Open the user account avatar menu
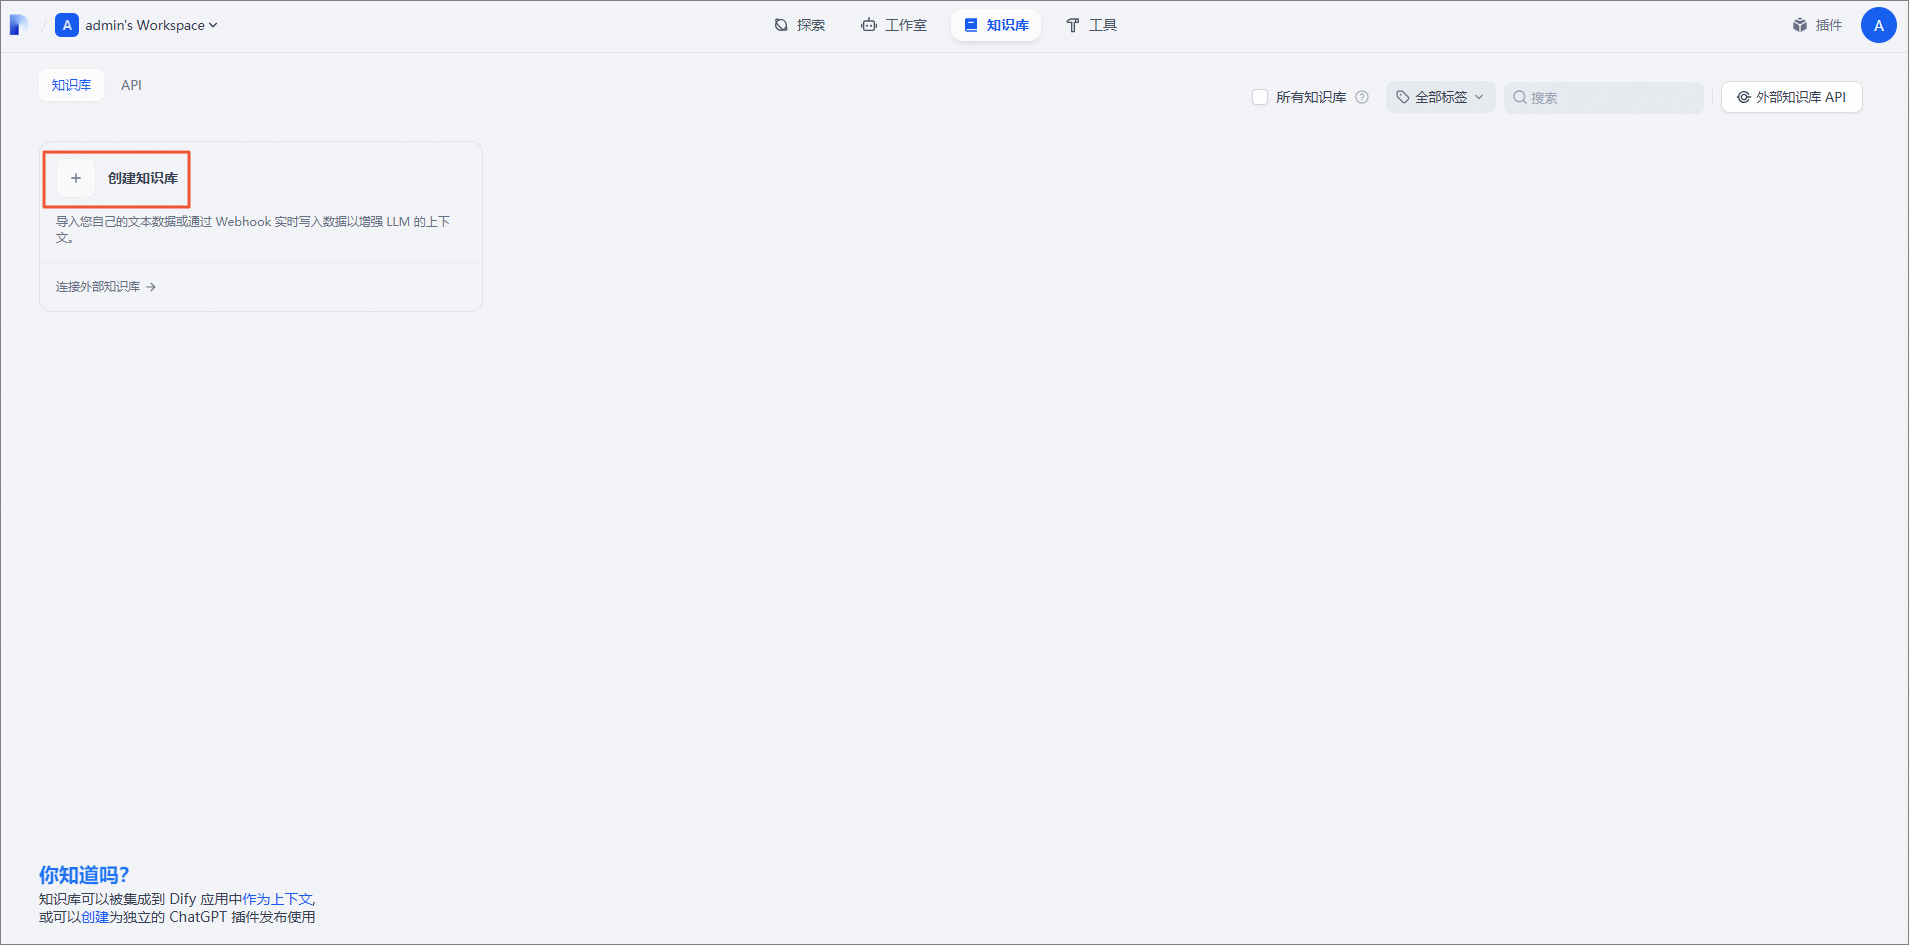 point(1878,25)
